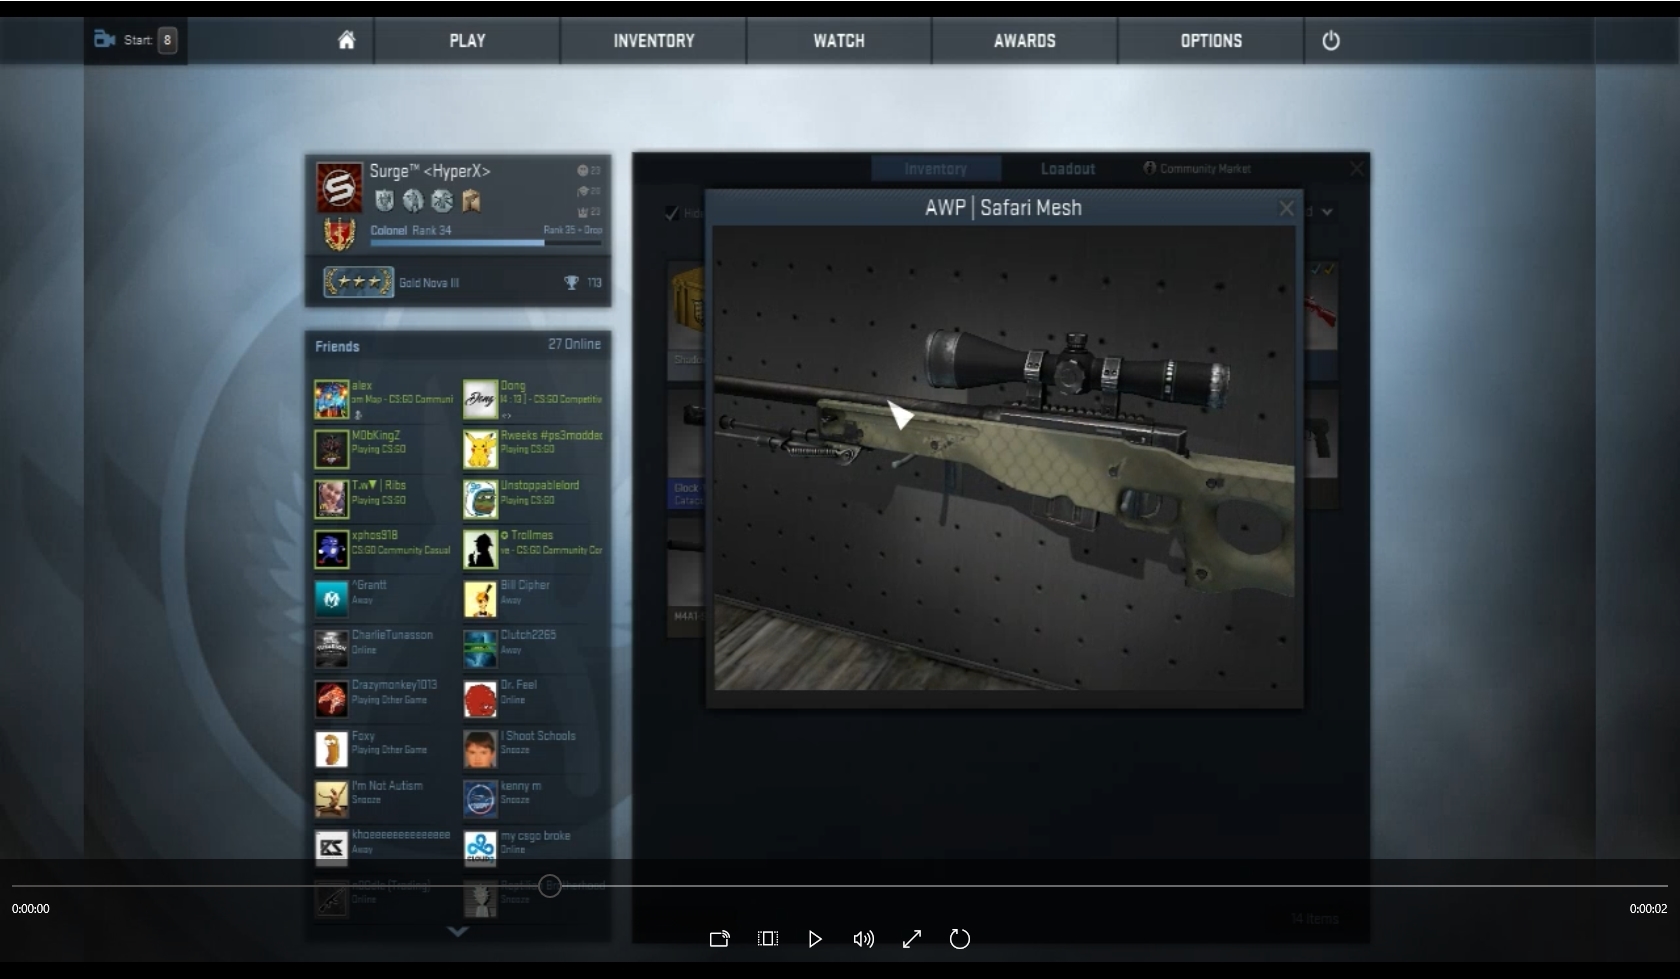Open friend Dong's avatar
The height and width of the screenshot is (979, 1680).
[x=480, y=400]
